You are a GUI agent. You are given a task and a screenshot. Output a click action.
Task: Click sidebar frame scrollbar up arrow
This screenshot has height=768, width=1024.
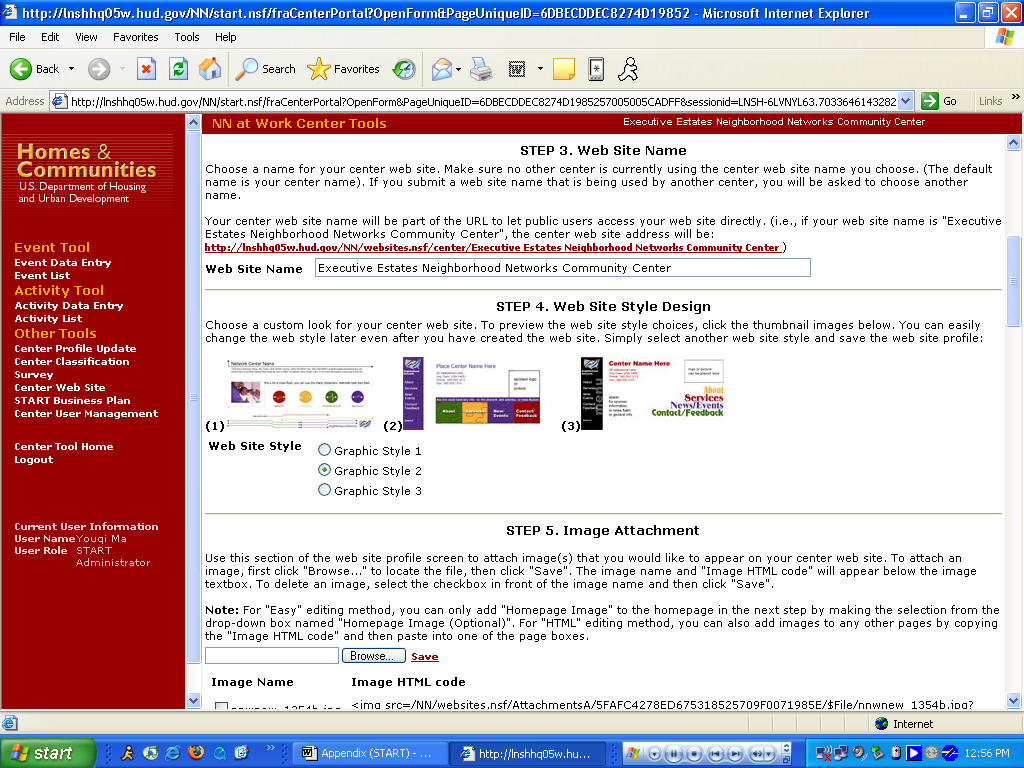[x=193, y=122]
